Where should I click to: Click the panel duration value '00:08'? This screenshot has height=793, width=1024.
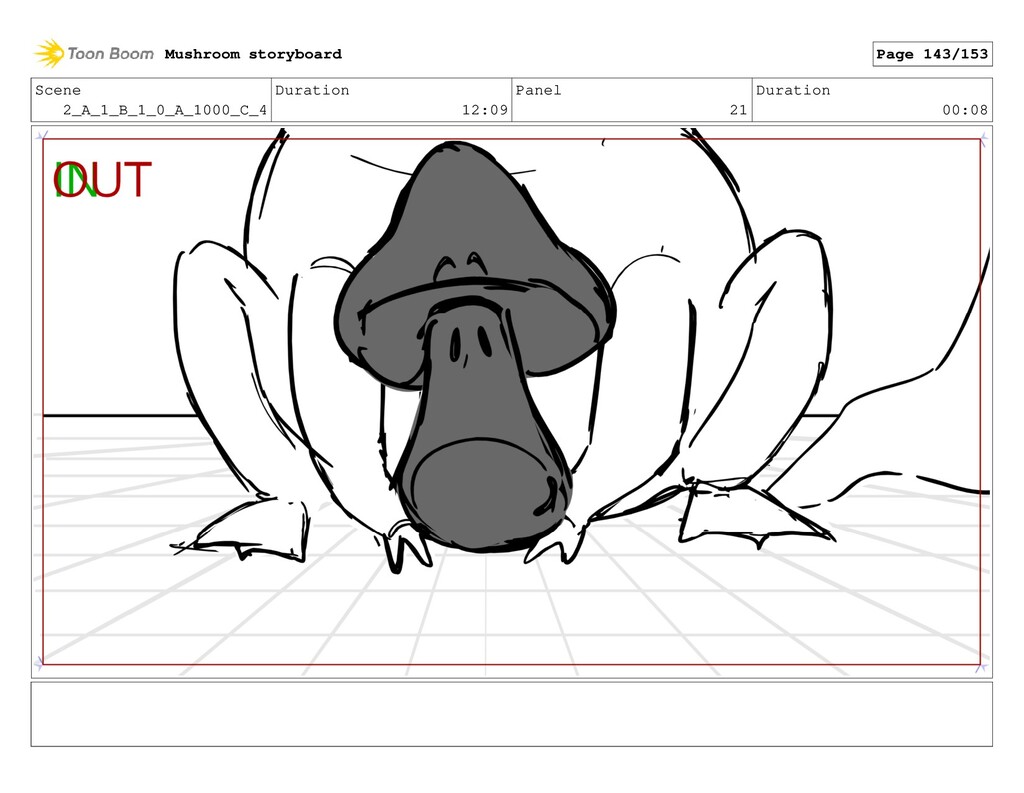coord(965,110)
